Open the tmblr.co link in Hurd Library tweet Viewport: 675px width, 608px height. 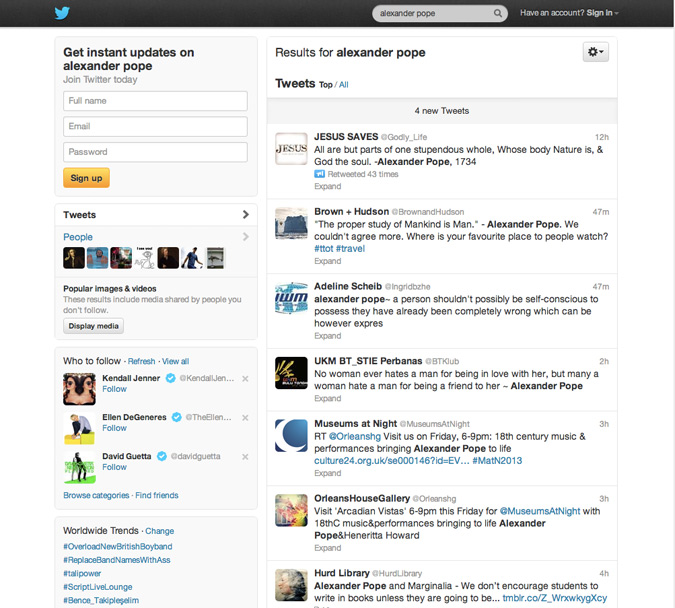555,598
